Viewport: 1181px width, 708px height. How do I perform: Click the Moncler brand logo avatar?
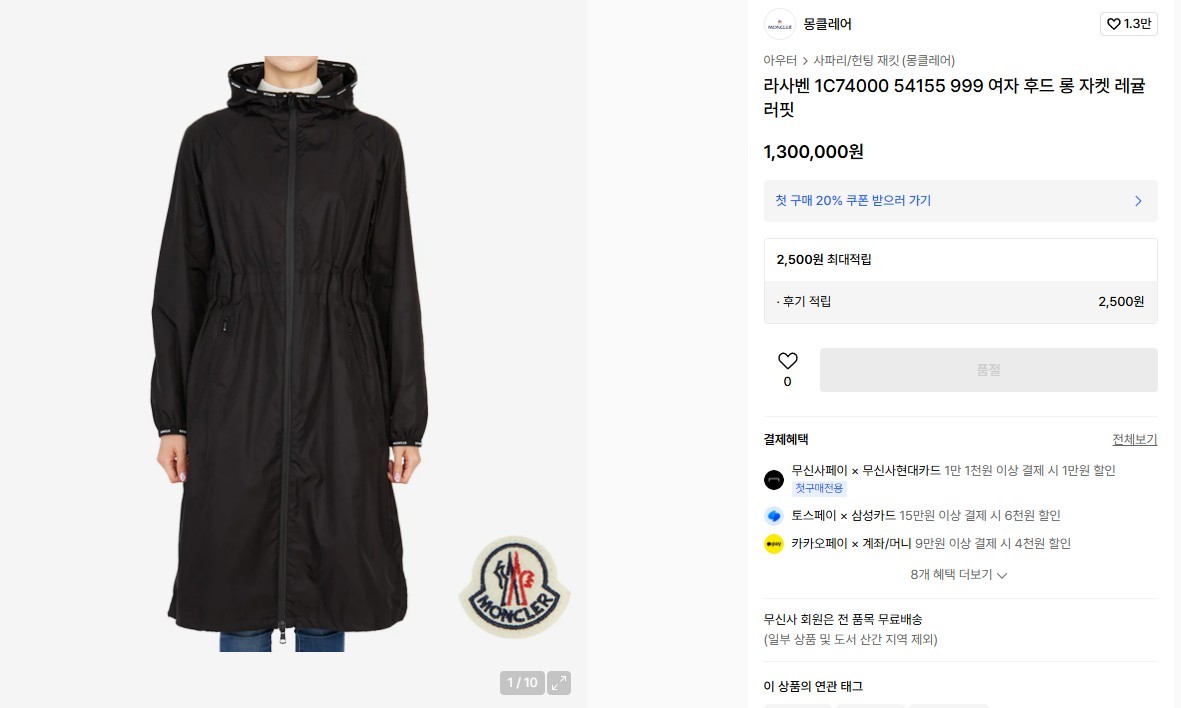pos(780,24)
